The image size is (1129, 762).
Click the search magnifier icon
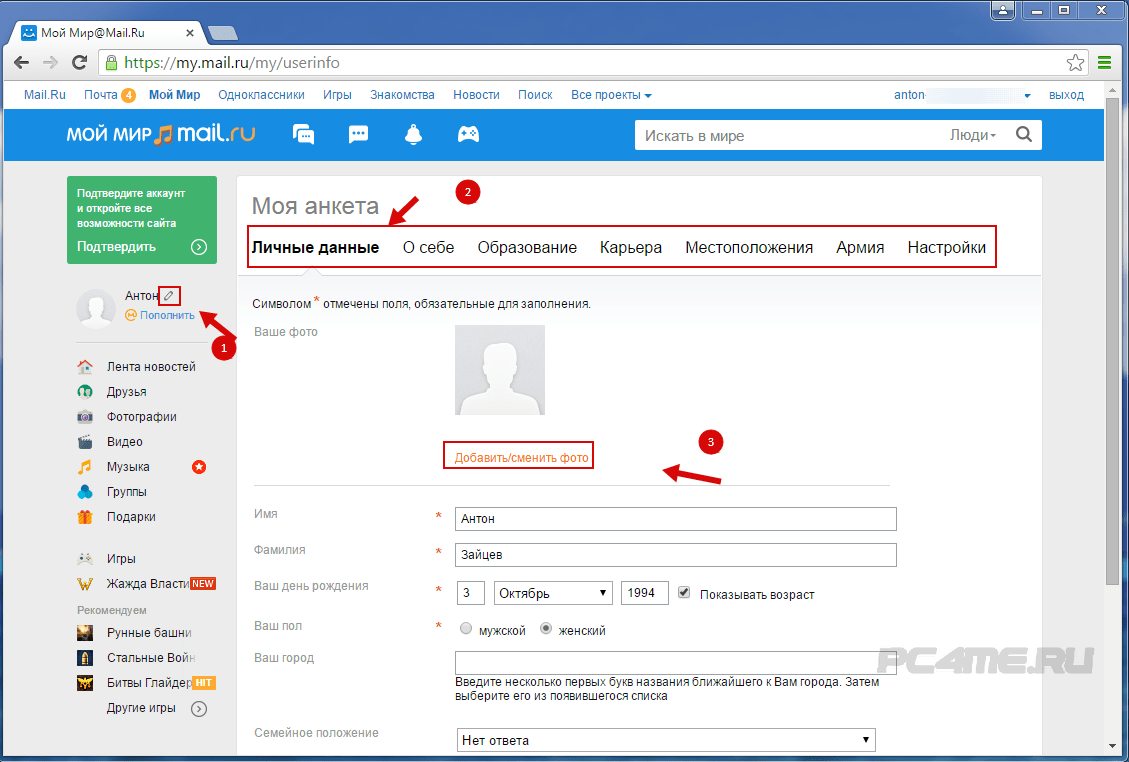(1023, 135)
